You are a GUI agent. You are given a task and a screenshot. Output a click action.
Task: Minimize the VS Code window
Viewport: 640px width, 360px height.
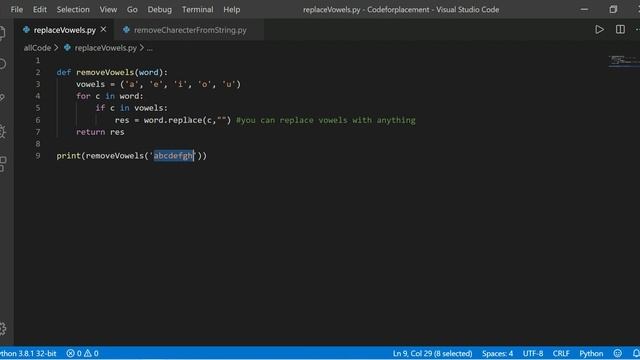click(584, 9)
